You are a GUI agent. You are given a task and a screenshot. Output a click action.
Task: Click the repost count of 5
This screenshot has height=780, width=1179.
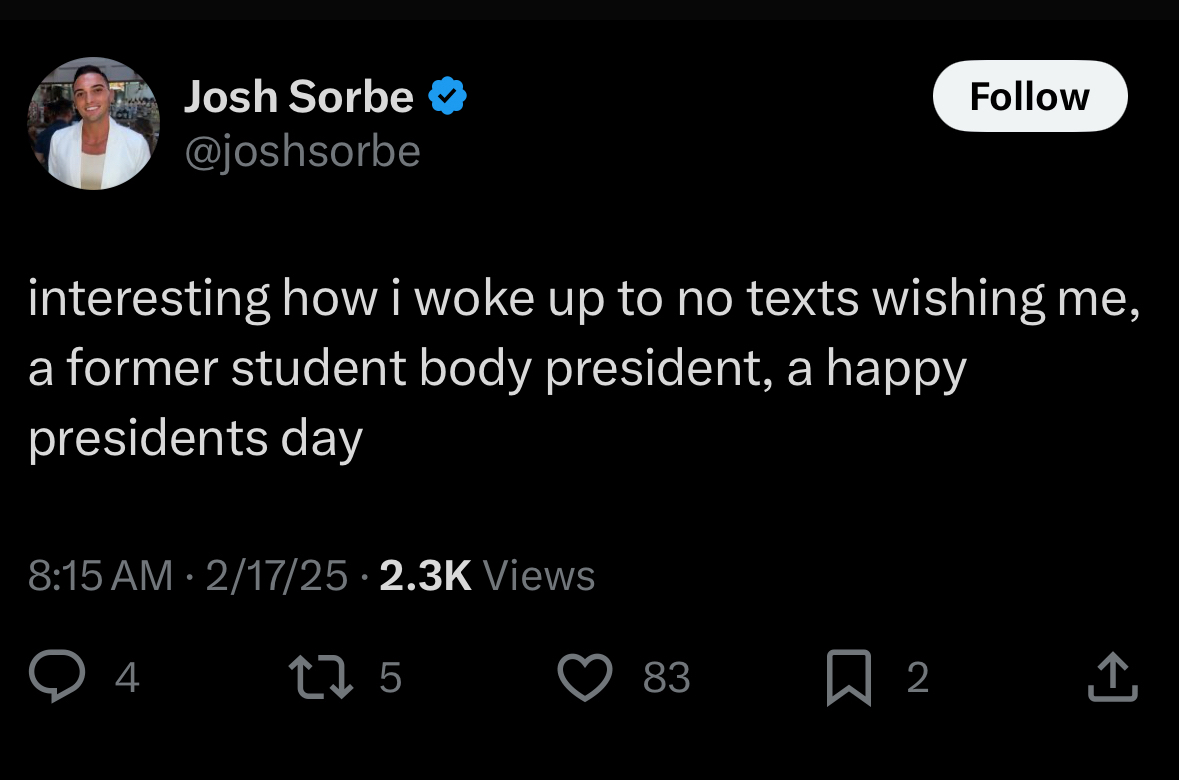pyautogui.click(x=391, y=678)
